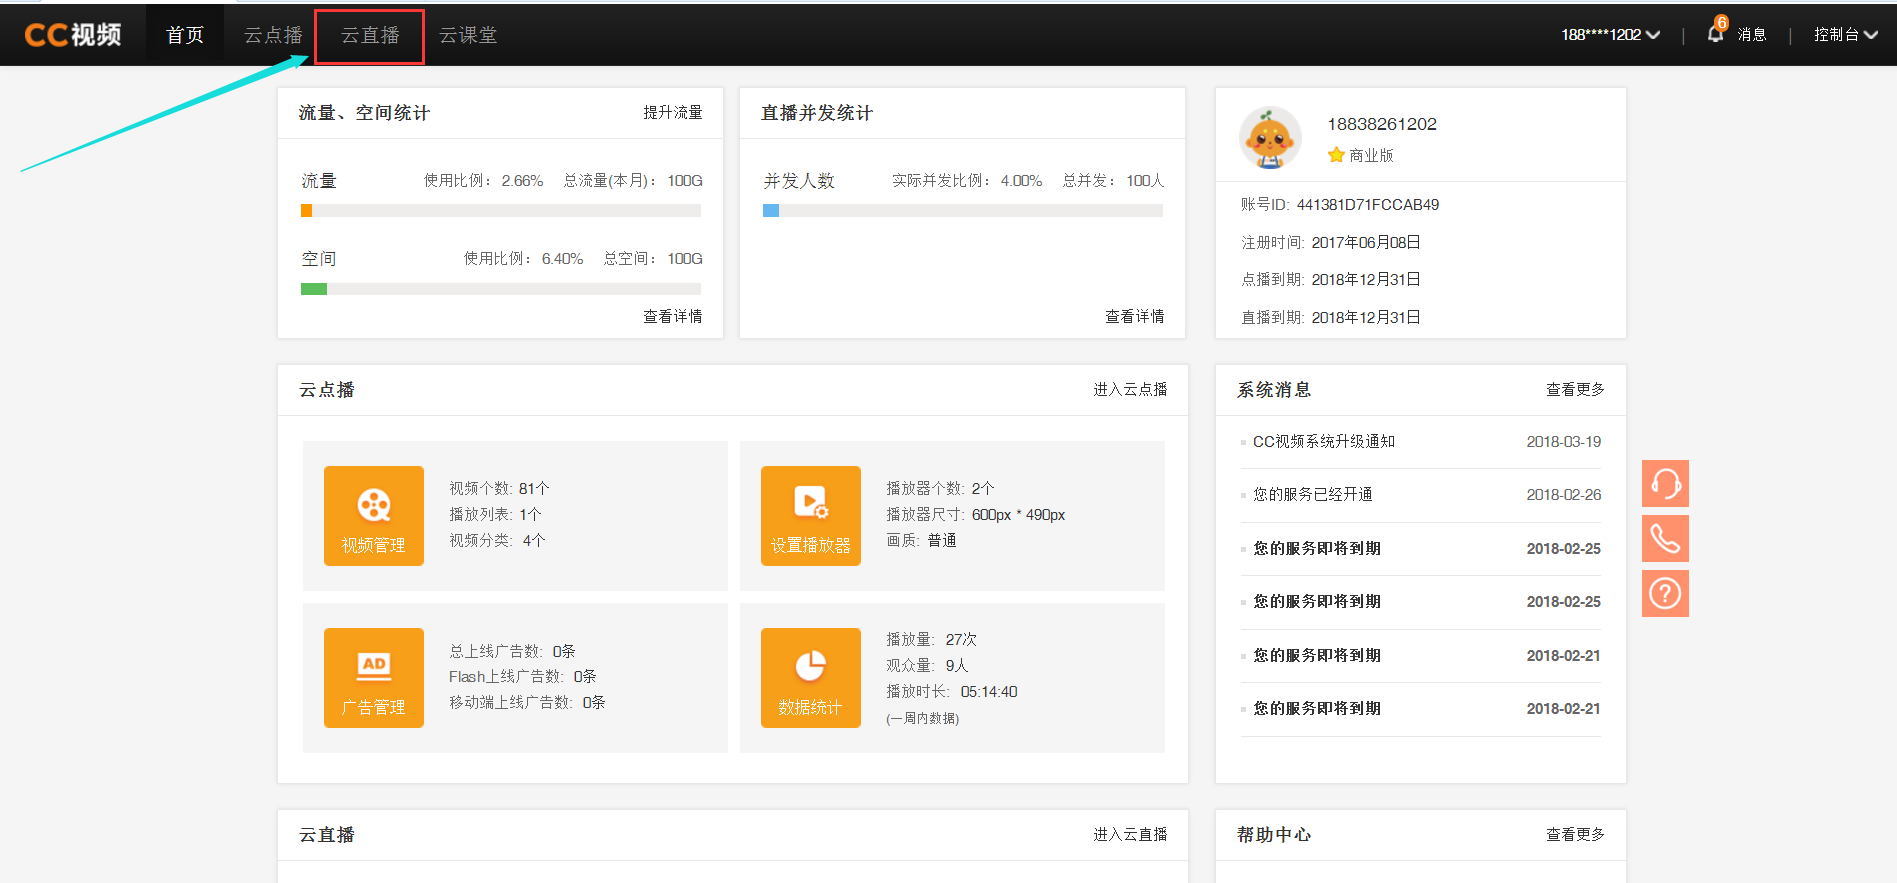Image resolution: width=1897 pixels, height=883 pixels.
Task: Click the orange headset customer service icon
Action: [1665, 484]
